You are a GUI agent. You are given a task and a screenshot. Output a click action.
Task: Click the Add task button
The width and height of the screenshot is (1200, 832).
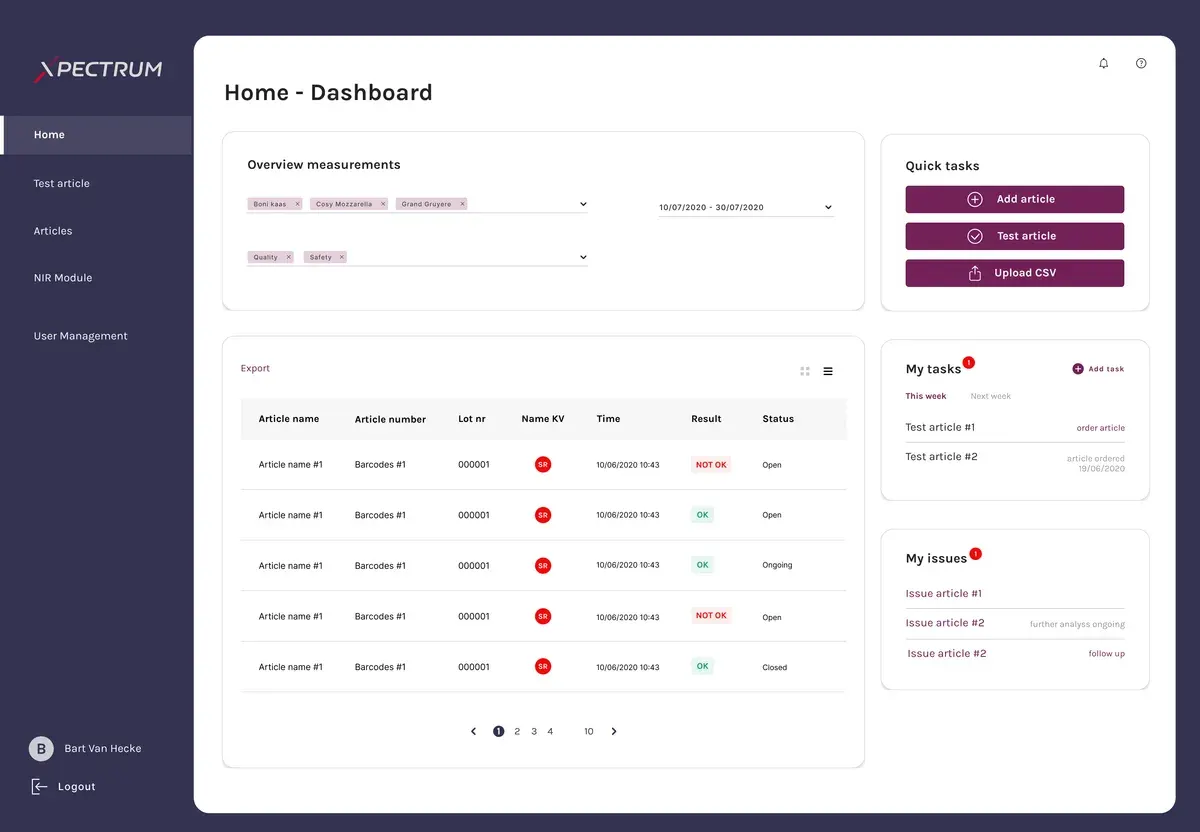point(1098,369)
